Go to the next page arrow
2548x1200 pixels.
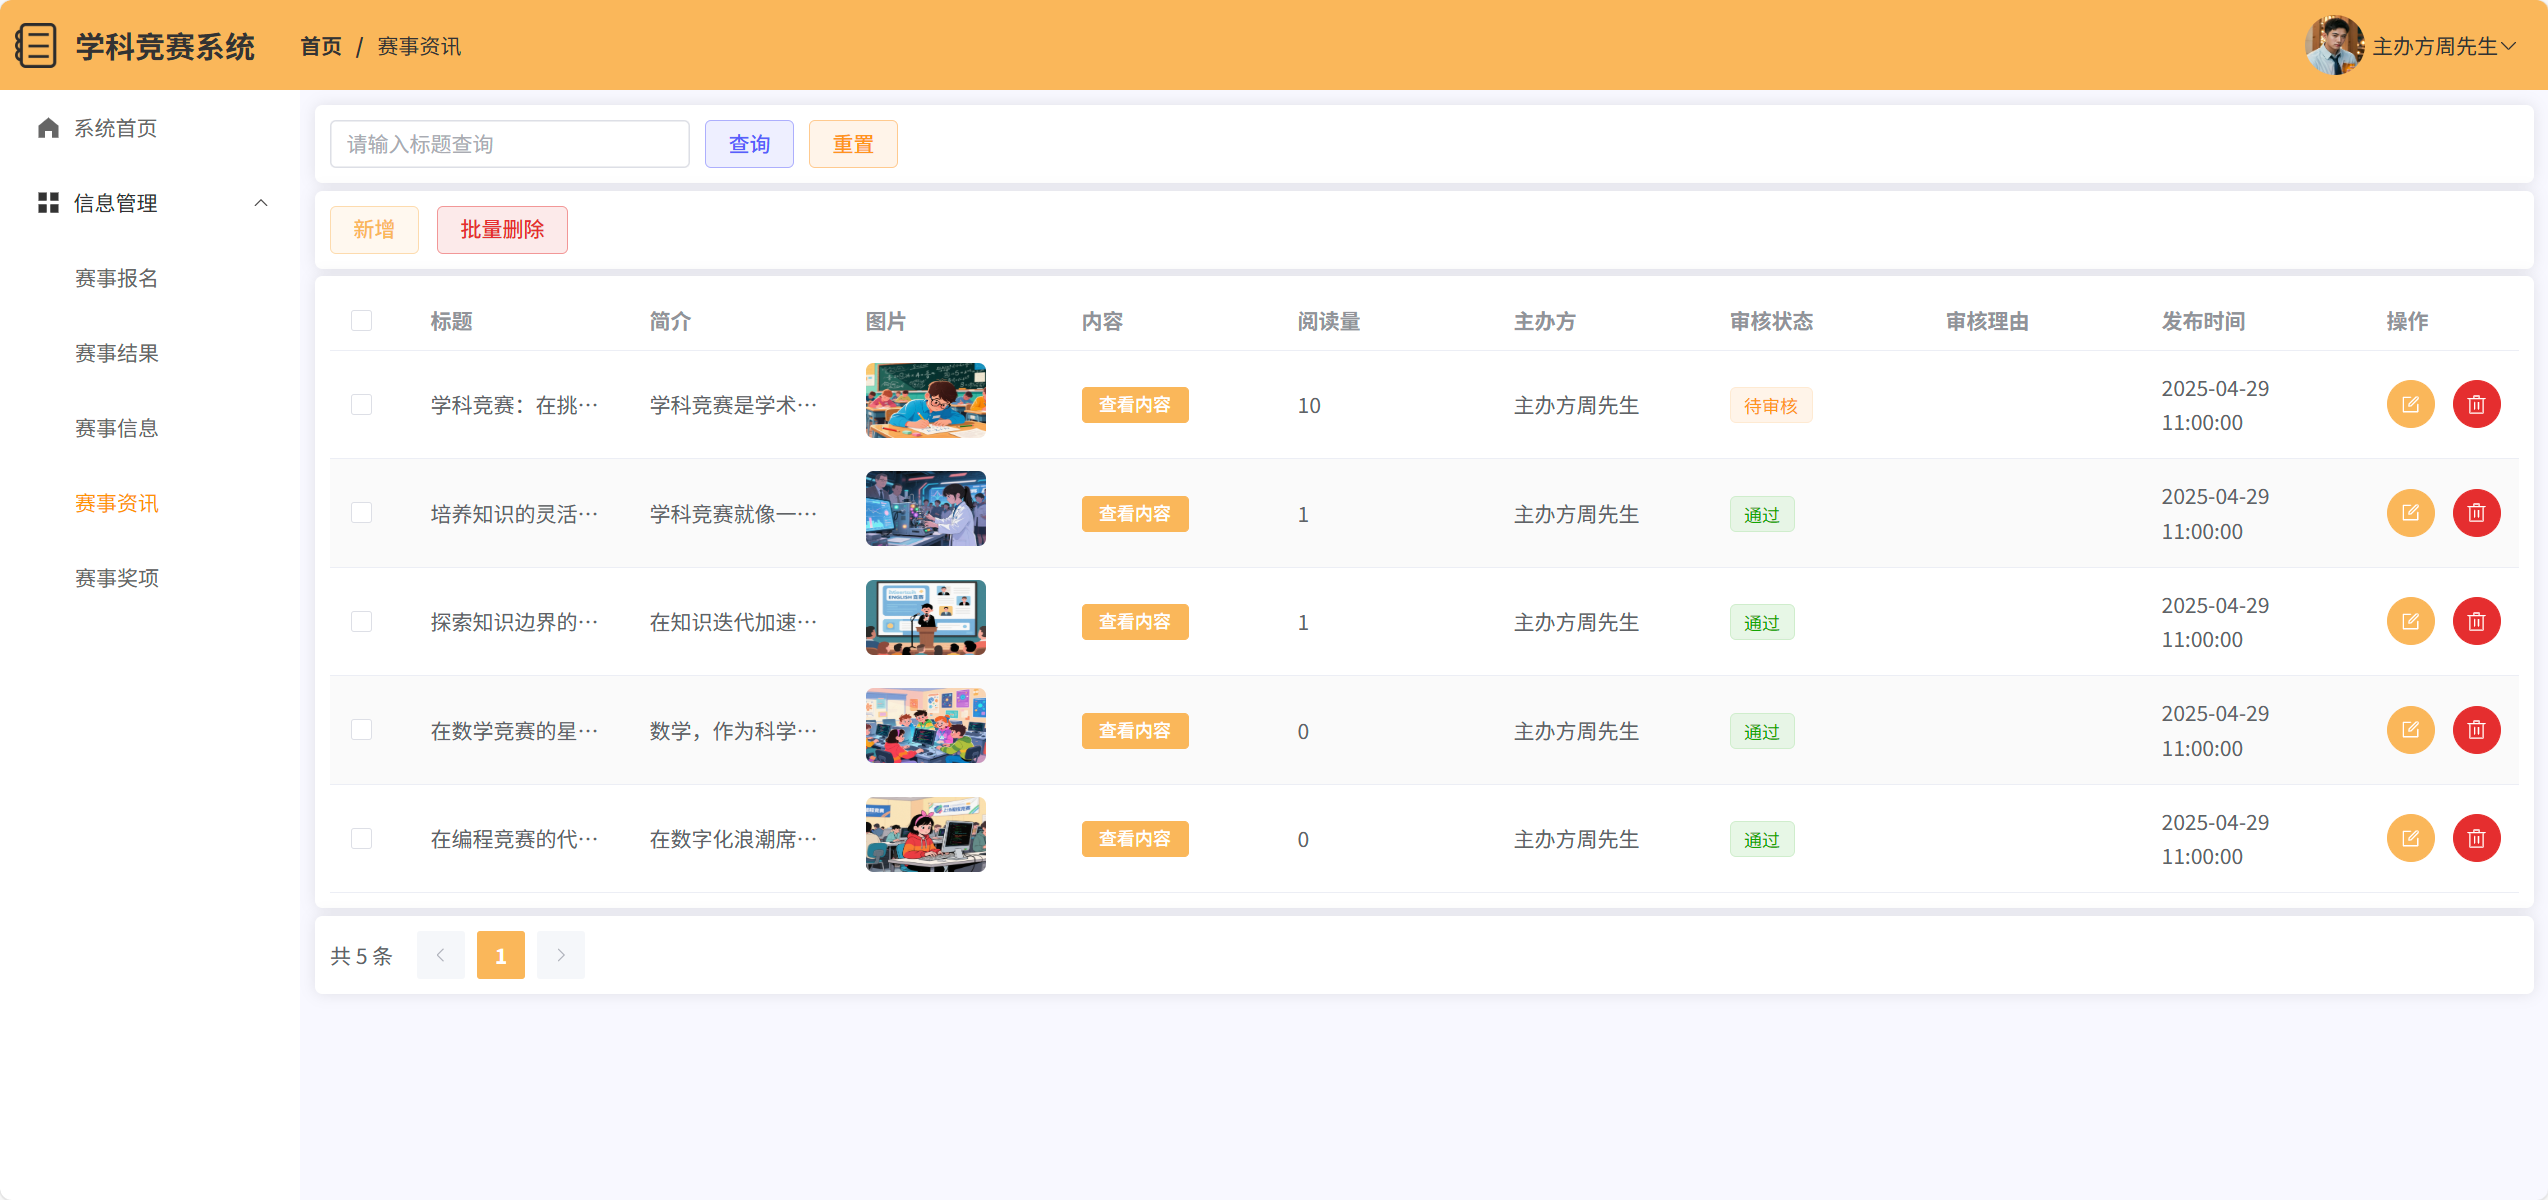[561, 955]
